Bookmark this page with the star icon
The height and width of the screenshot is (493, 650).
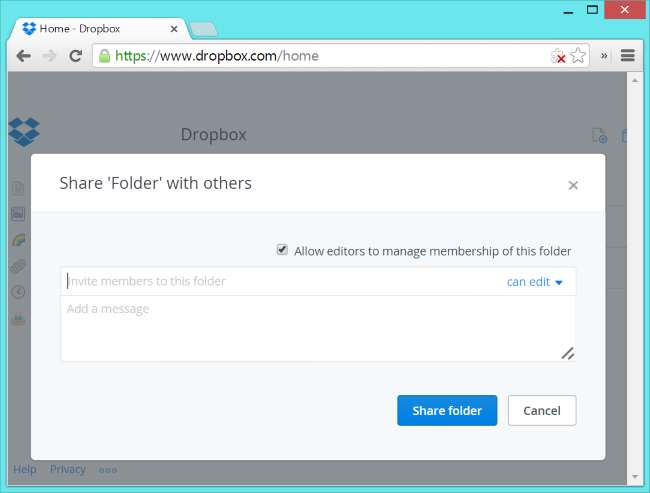coord(578,56)
